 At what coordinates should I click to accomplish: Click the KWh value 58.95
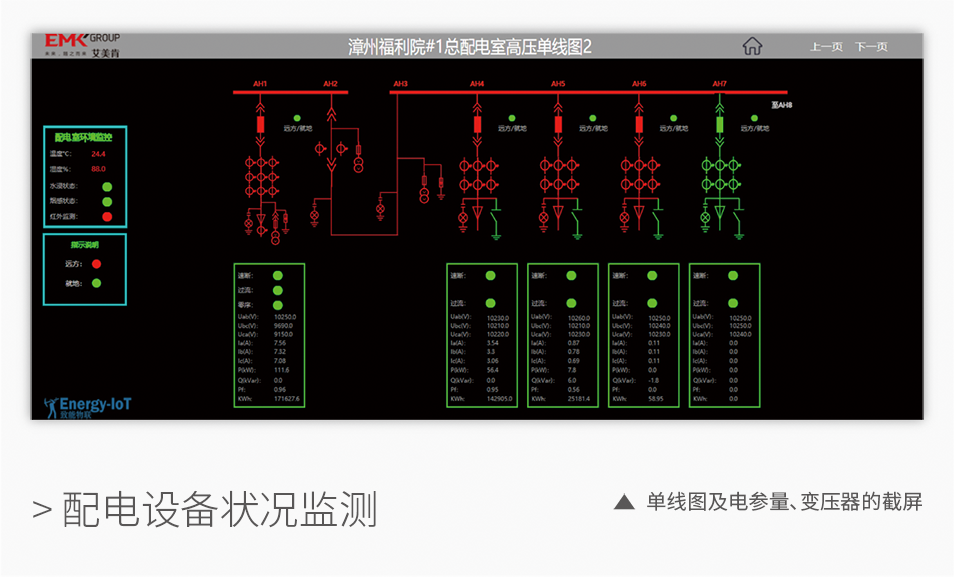(x=656, y=399)
